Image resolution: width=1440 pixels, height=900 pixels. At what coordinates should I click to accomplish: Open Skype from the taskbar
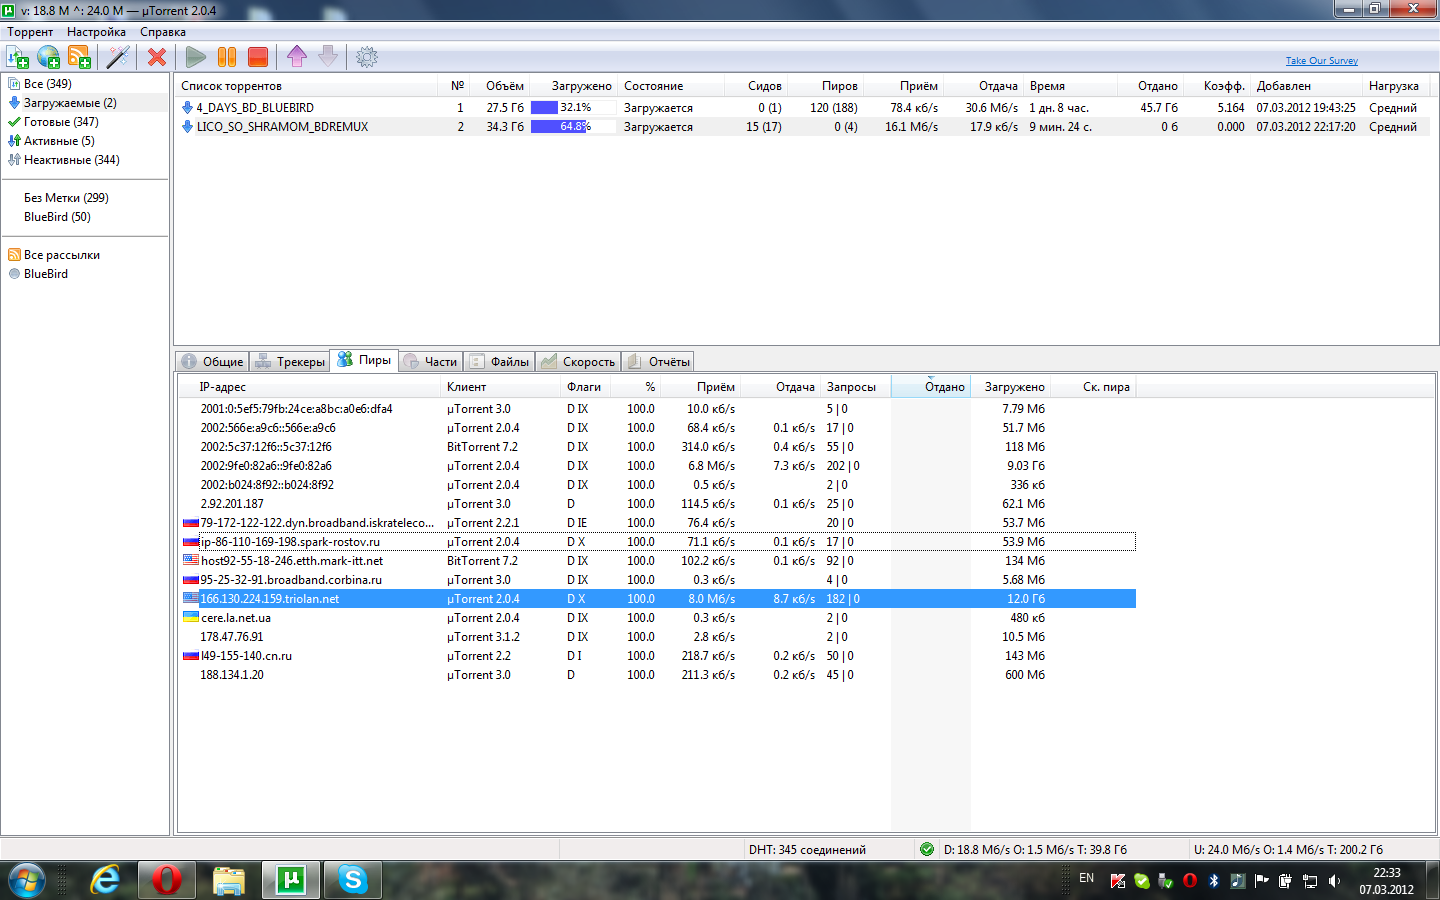(x=353, y=880)
